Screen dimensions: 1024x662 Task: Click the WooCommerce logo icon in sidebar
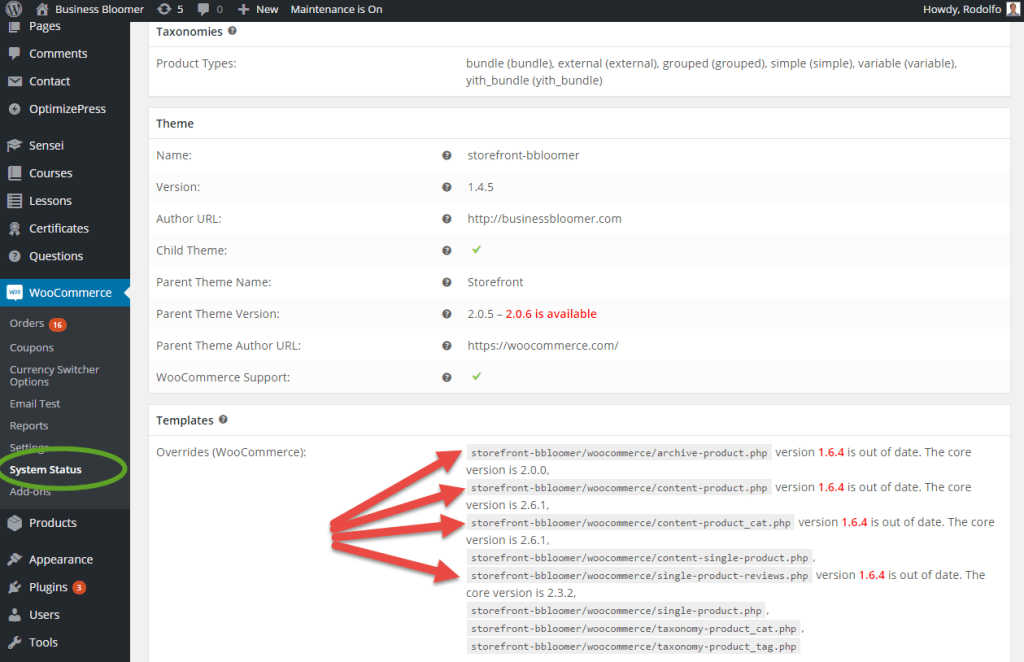pos(14,292)
